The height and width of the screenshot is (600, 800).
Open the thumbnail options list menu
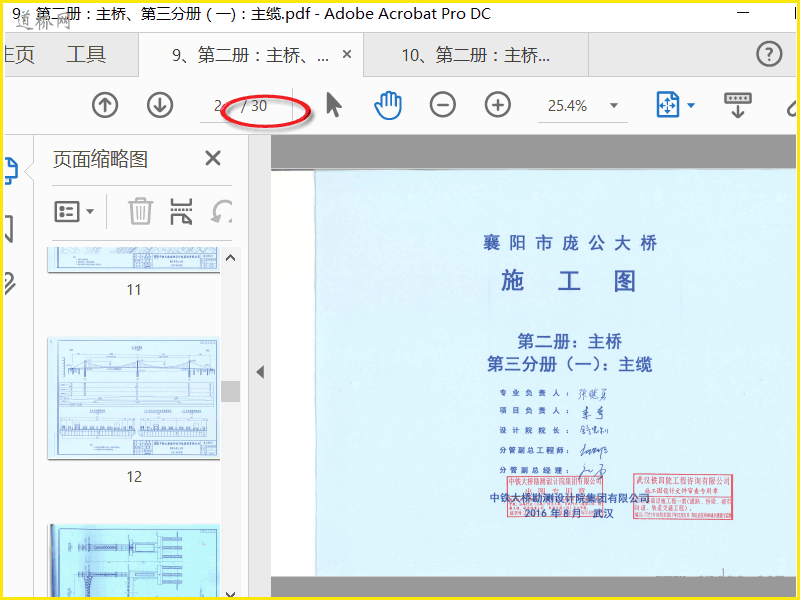[74, 211]
